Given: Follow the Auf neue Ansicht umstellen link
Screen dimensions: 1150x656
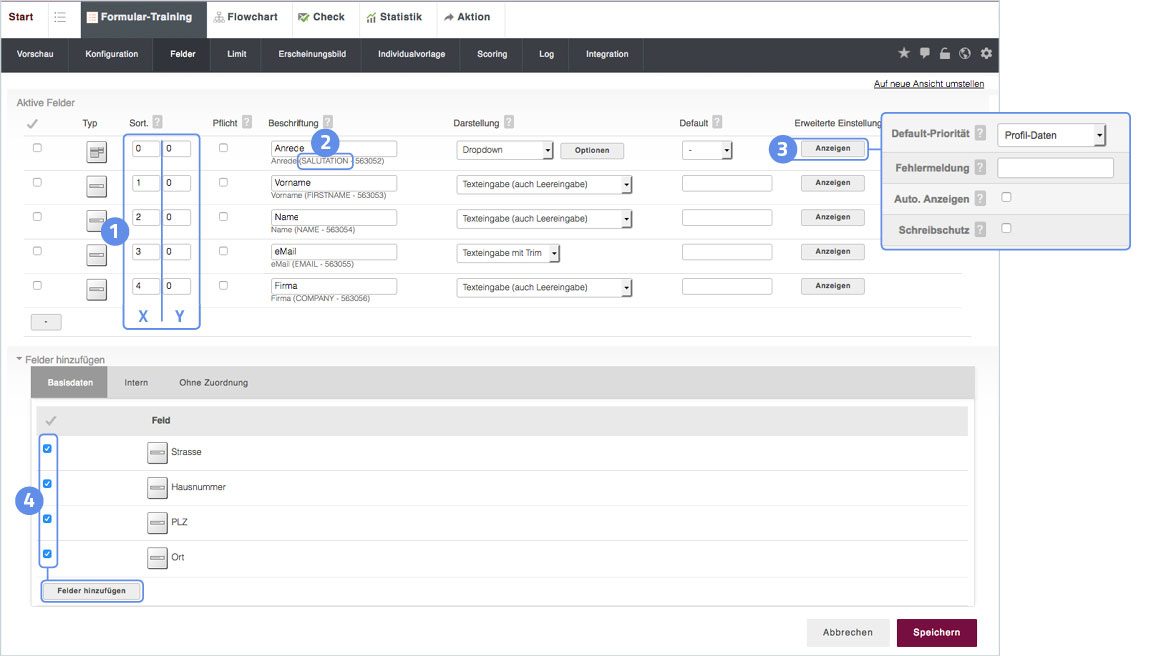Looking at the screenshot, I should point(928,84).
